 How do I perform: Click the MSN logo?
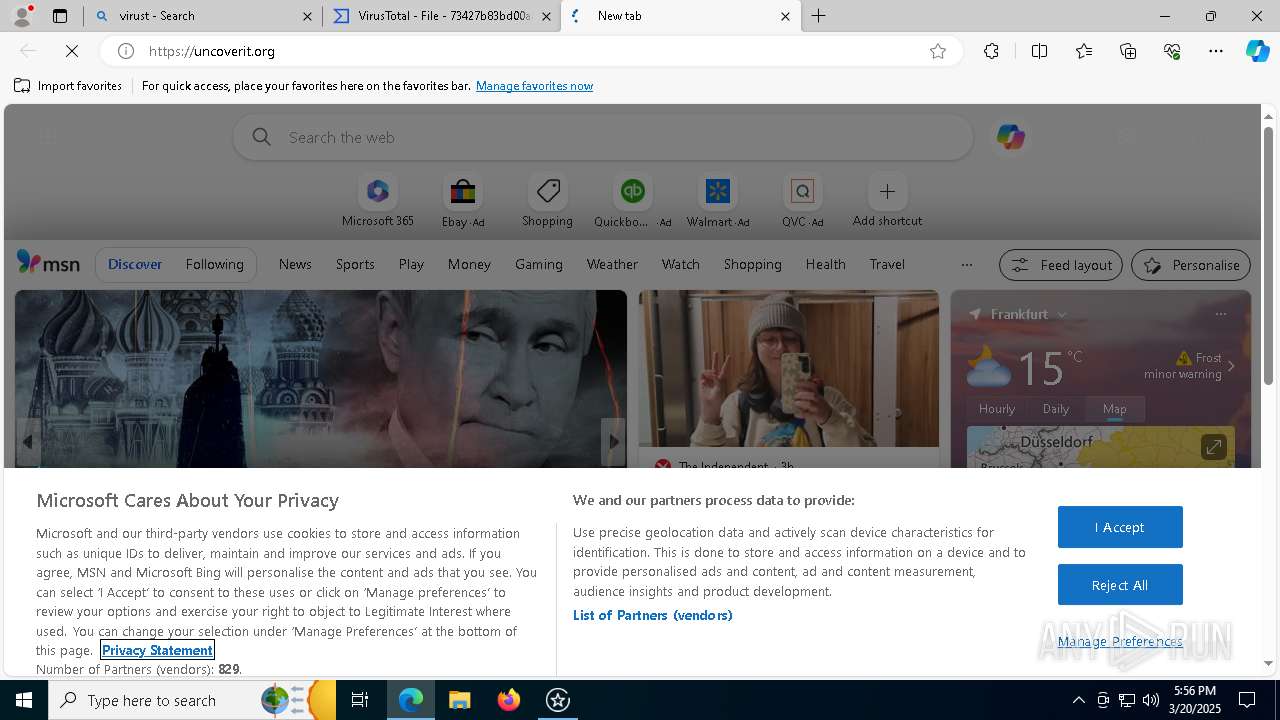tap(48, 263)
